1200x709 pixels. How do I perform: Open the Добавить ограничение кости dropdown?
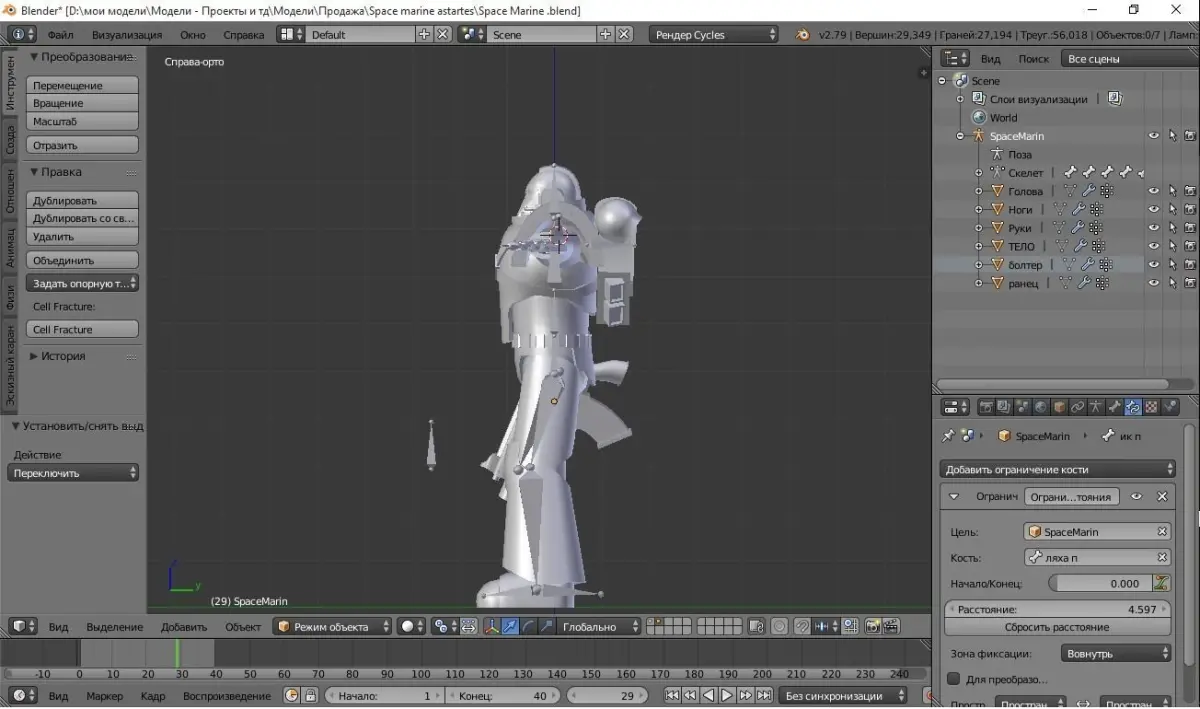pos(1058,469)
